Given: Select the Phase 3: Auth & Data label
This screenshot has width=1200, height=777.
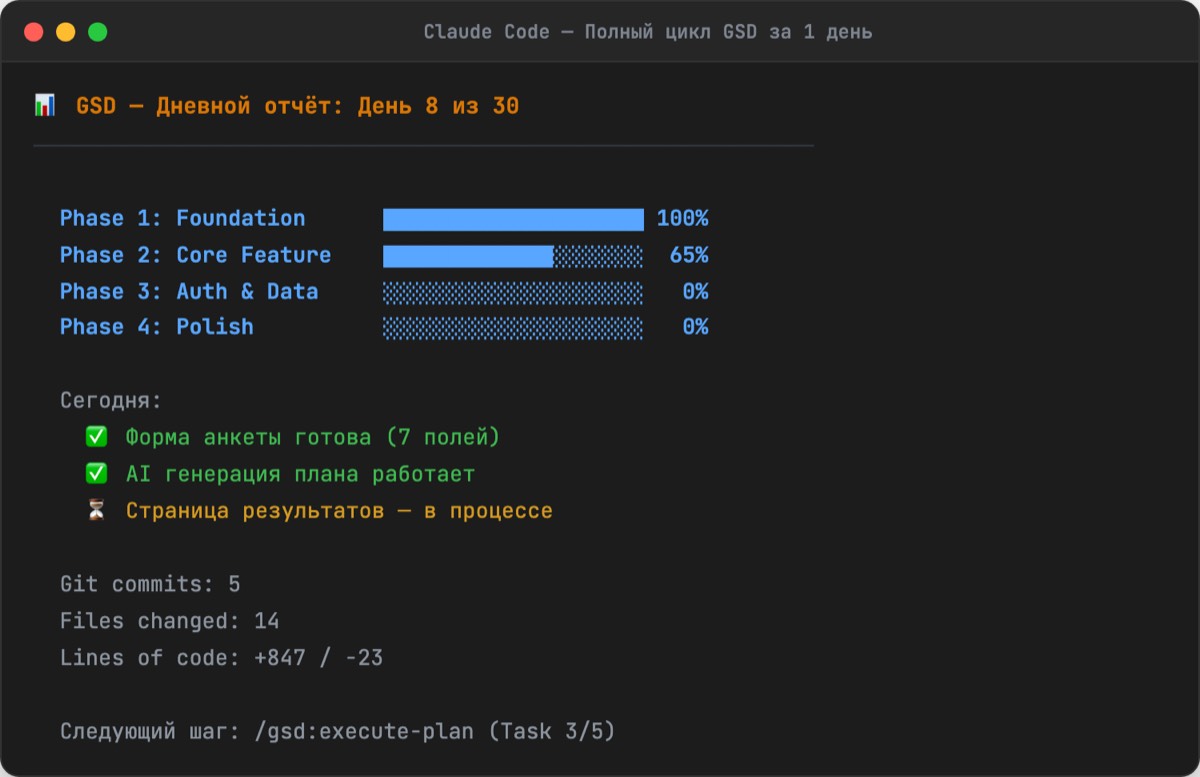Looking at the screenshot, I should [x=188, y=292].
